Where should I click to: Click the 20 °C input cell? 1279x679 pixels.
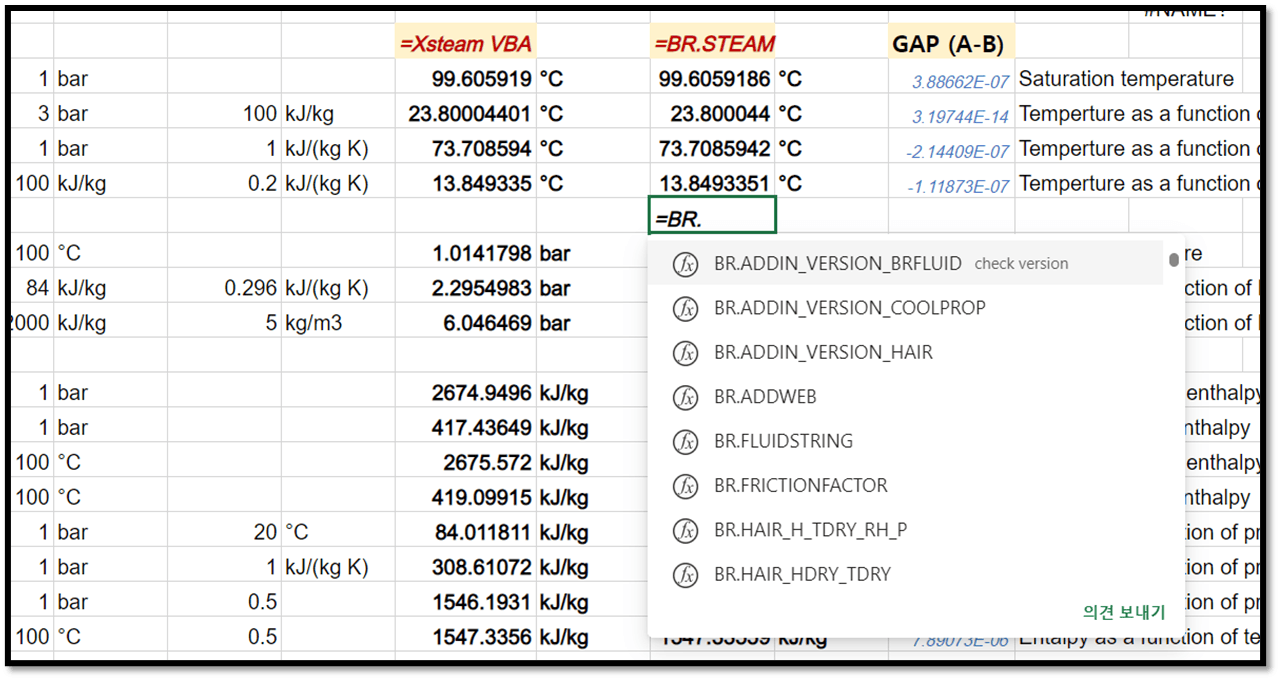pos(226,533)
